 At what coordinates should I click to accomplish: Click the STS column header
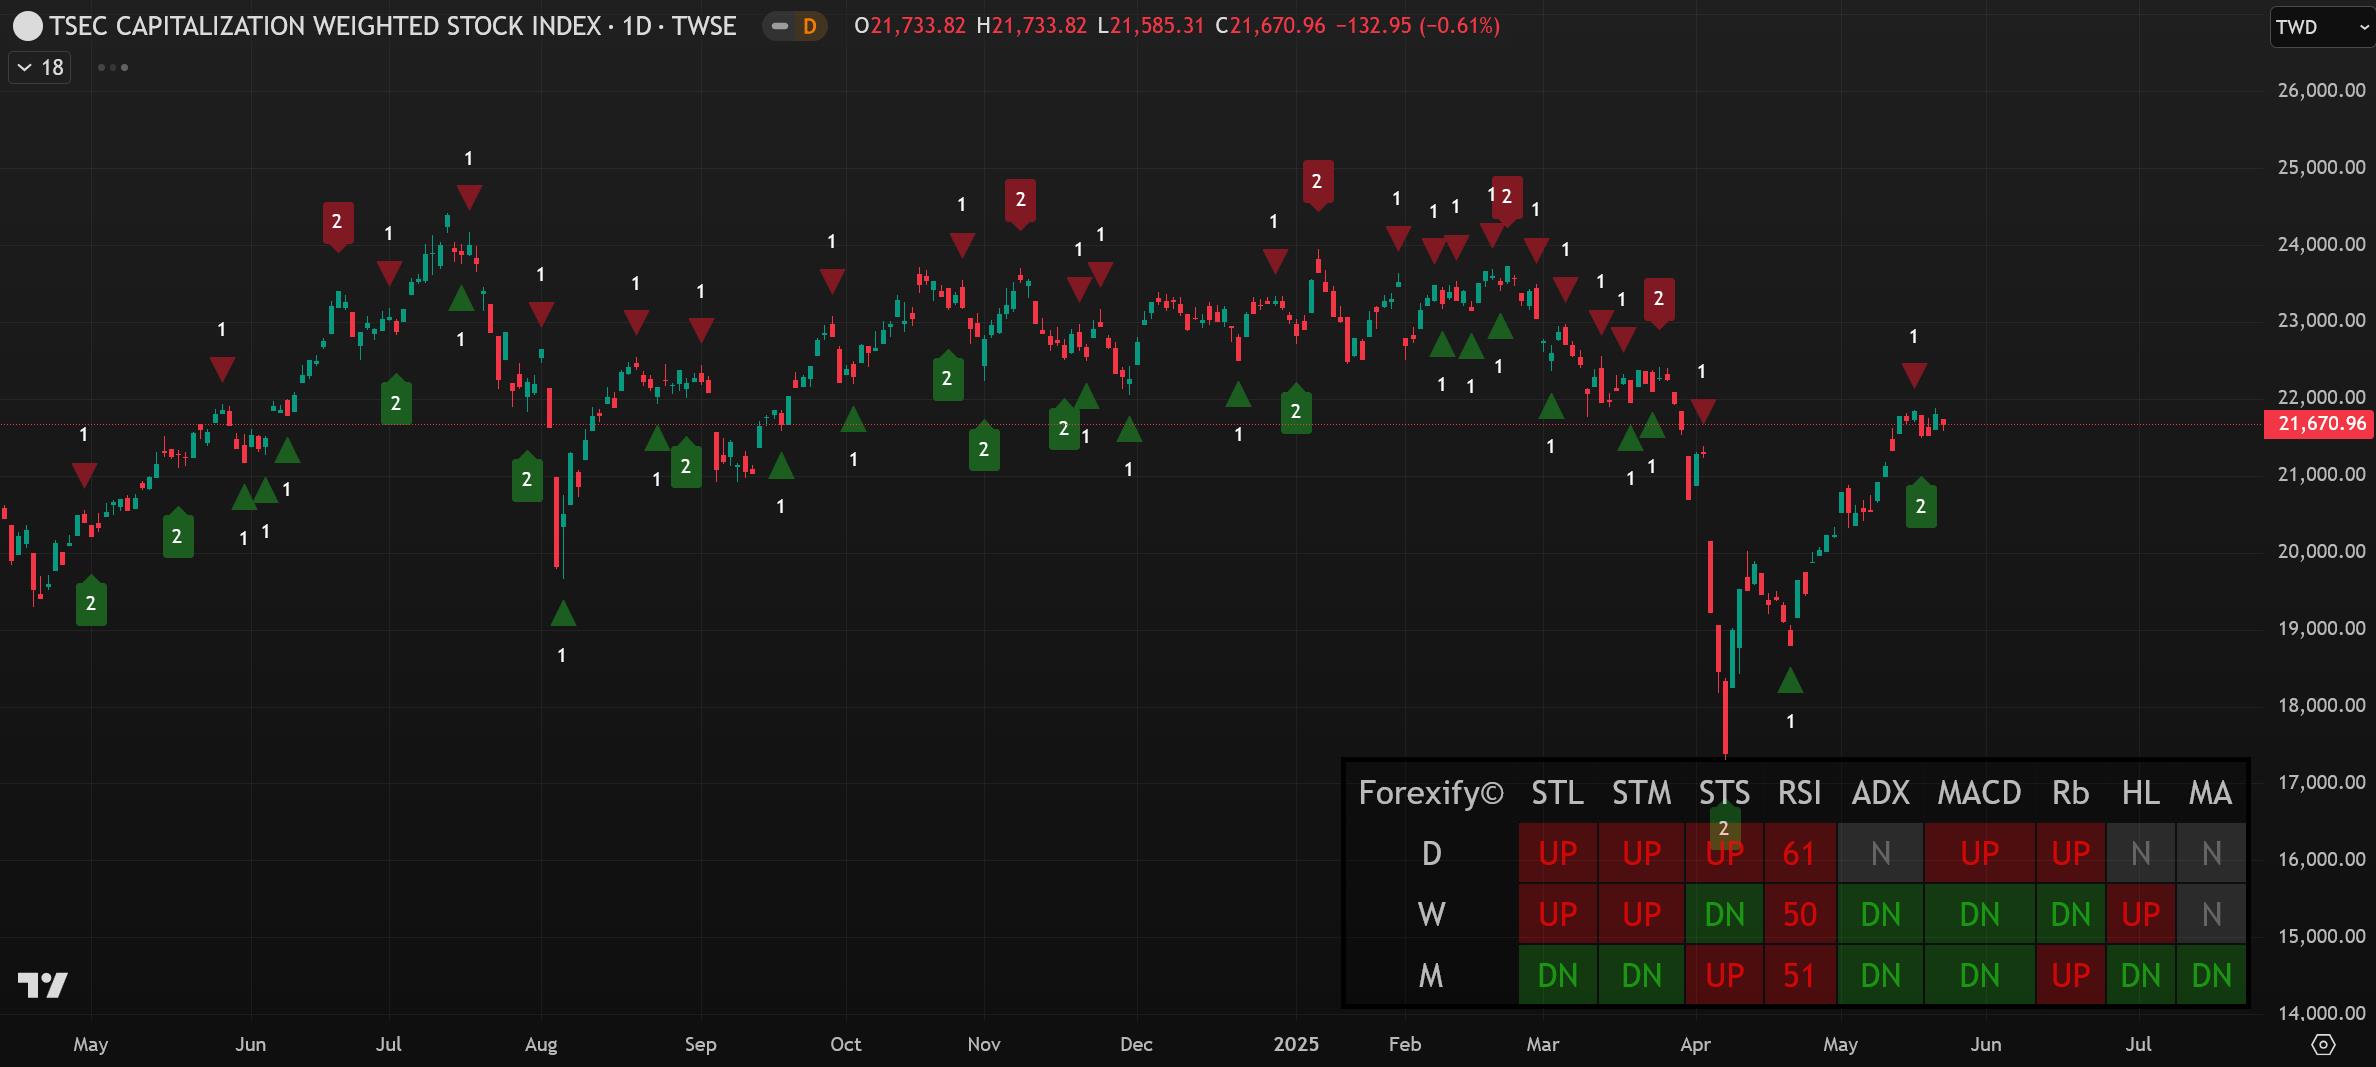pos(1724,793)
